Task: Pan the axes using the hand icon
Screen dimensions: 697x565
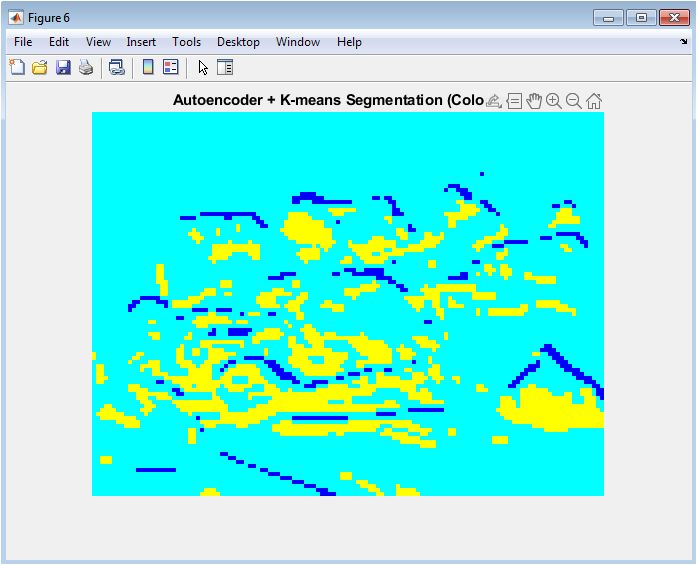Action: [x=534, y=101]
